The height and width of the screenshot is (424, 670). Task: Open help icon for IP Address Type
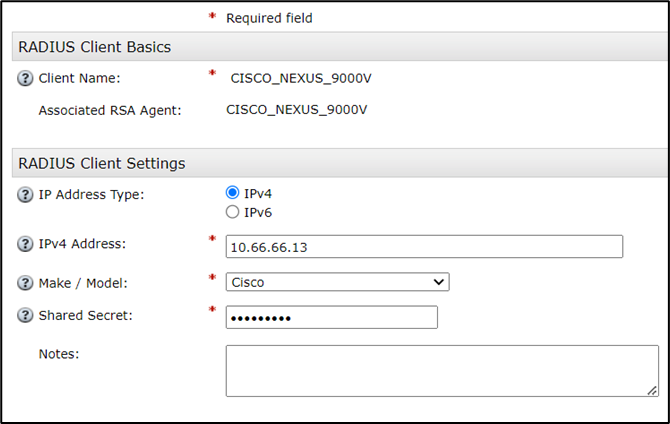26,194
